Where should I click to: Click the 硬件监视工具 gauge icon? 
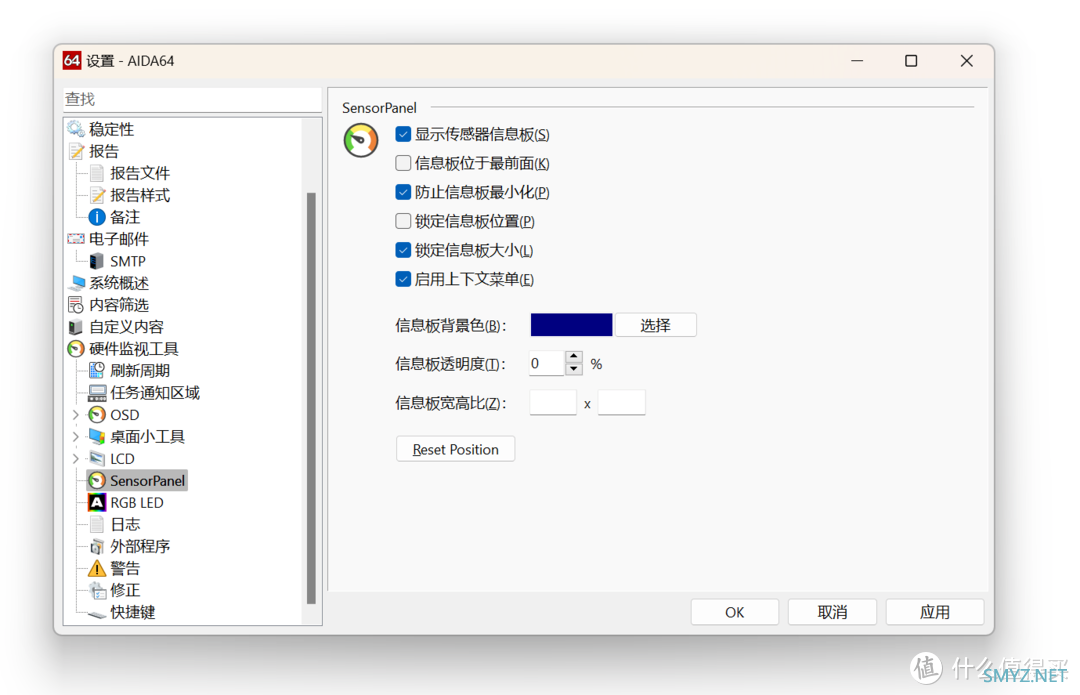coord(76,349)
